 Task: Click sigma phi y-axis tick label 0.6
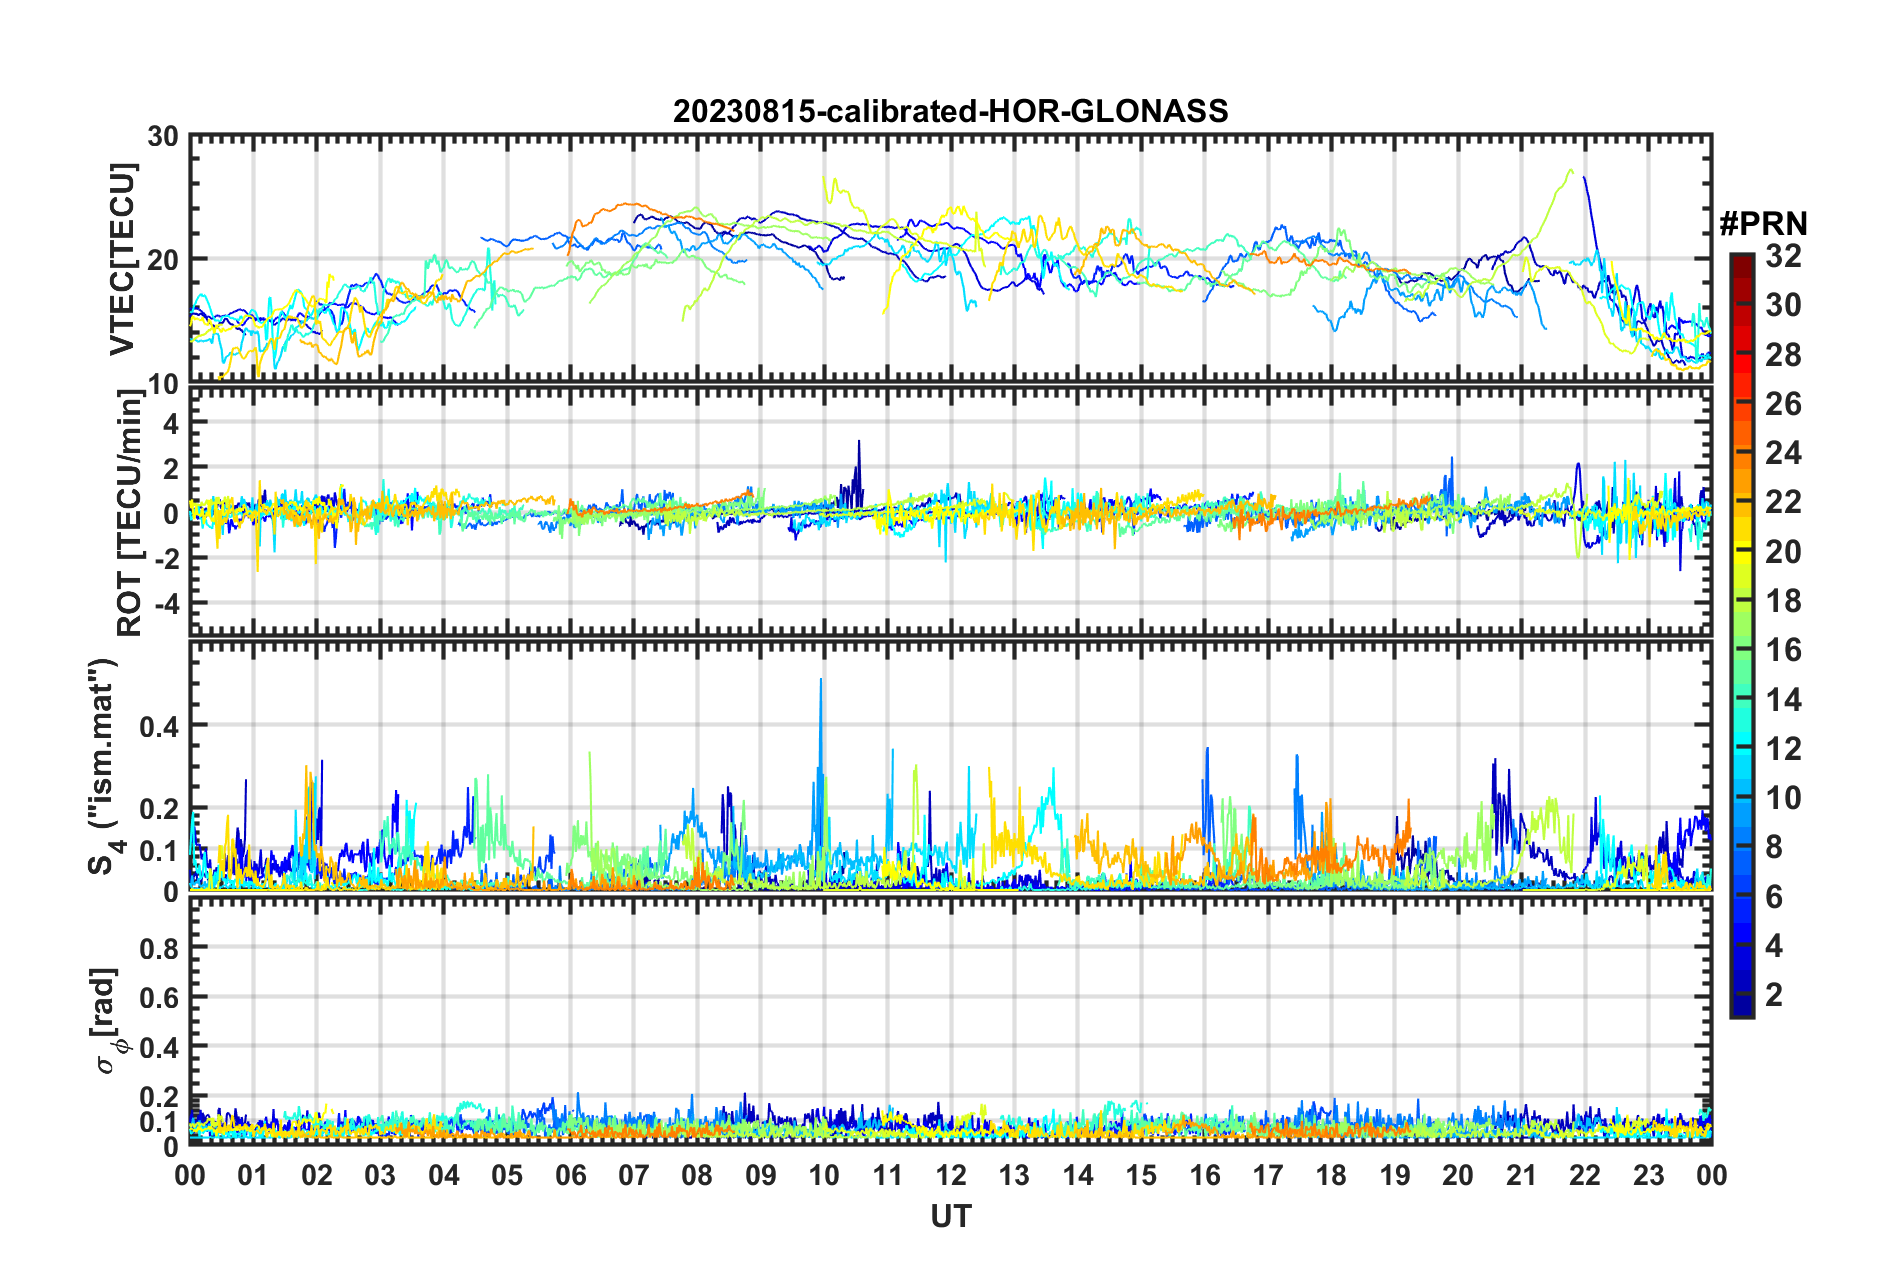click(x=159, y=997)
